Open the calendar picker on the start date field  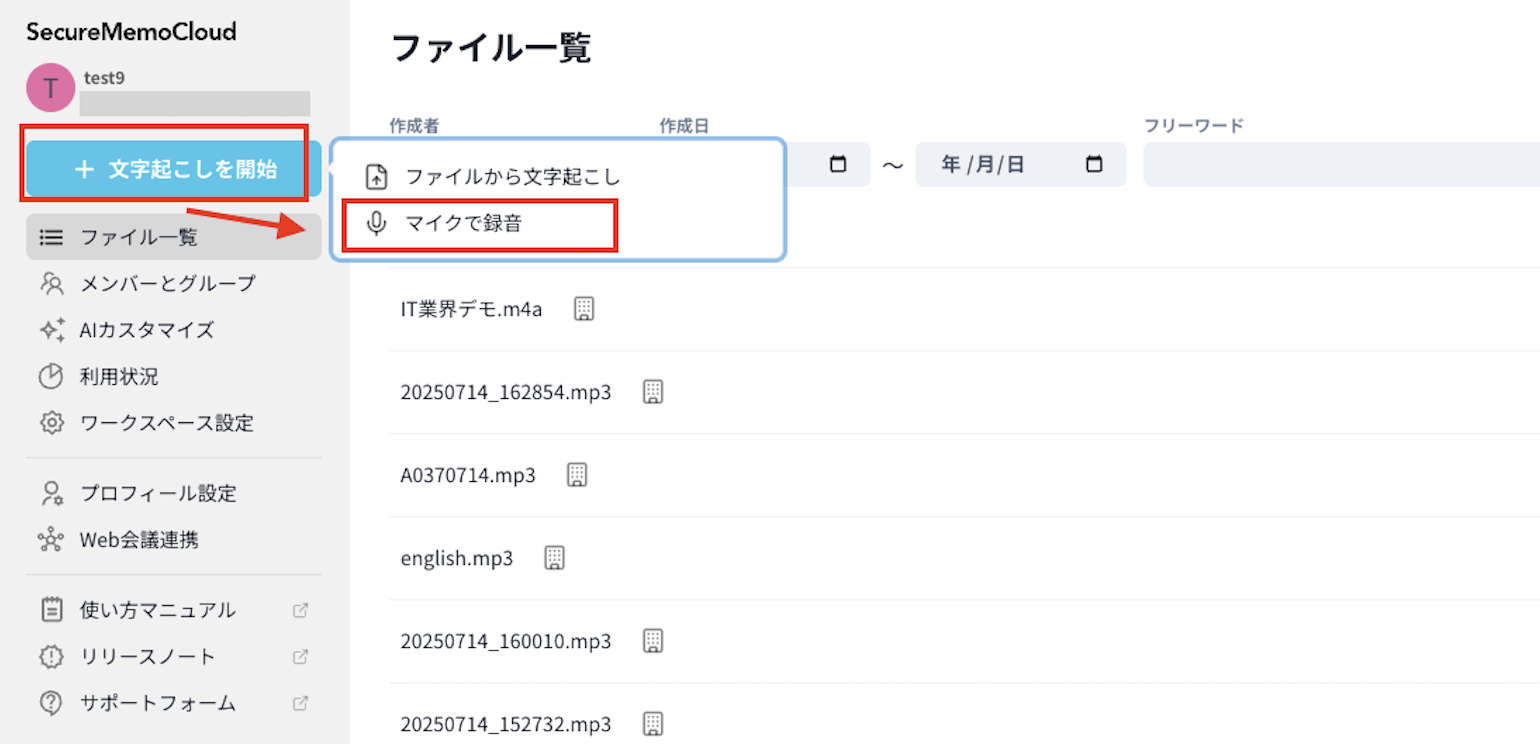[838, 165]
